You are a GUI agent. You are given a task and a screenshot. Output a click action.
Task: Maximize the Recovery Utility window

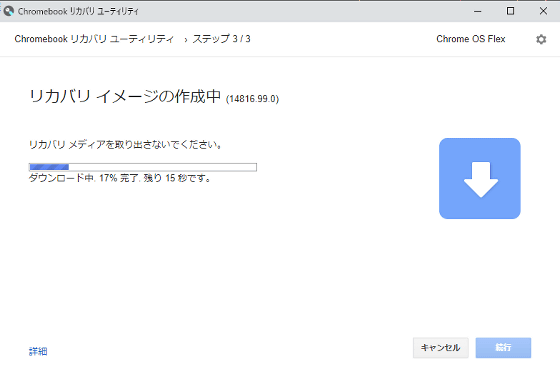(x=510, y=11)
